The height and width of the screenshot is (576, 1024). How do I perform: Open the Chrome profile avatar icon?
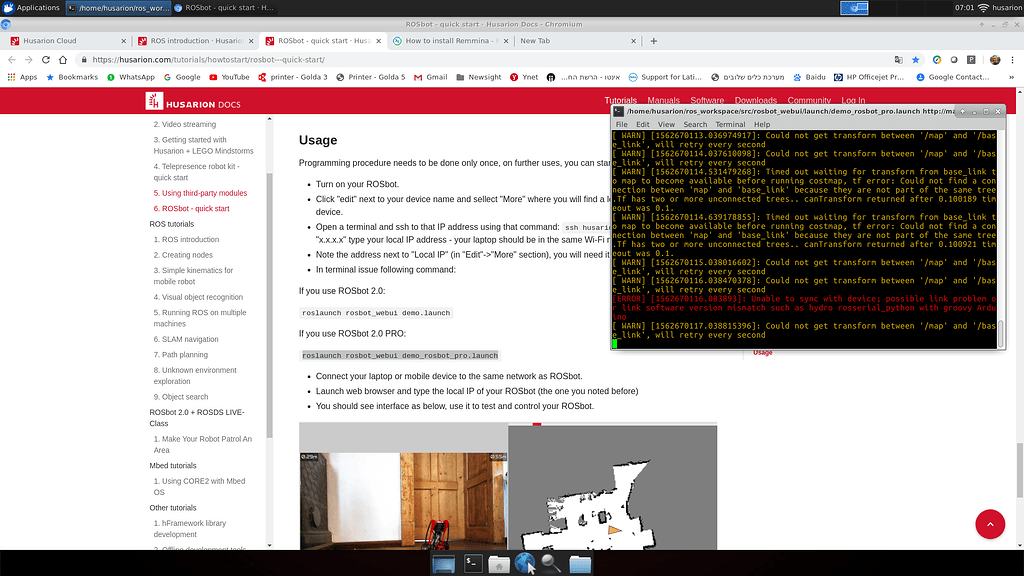click(994, 59)
